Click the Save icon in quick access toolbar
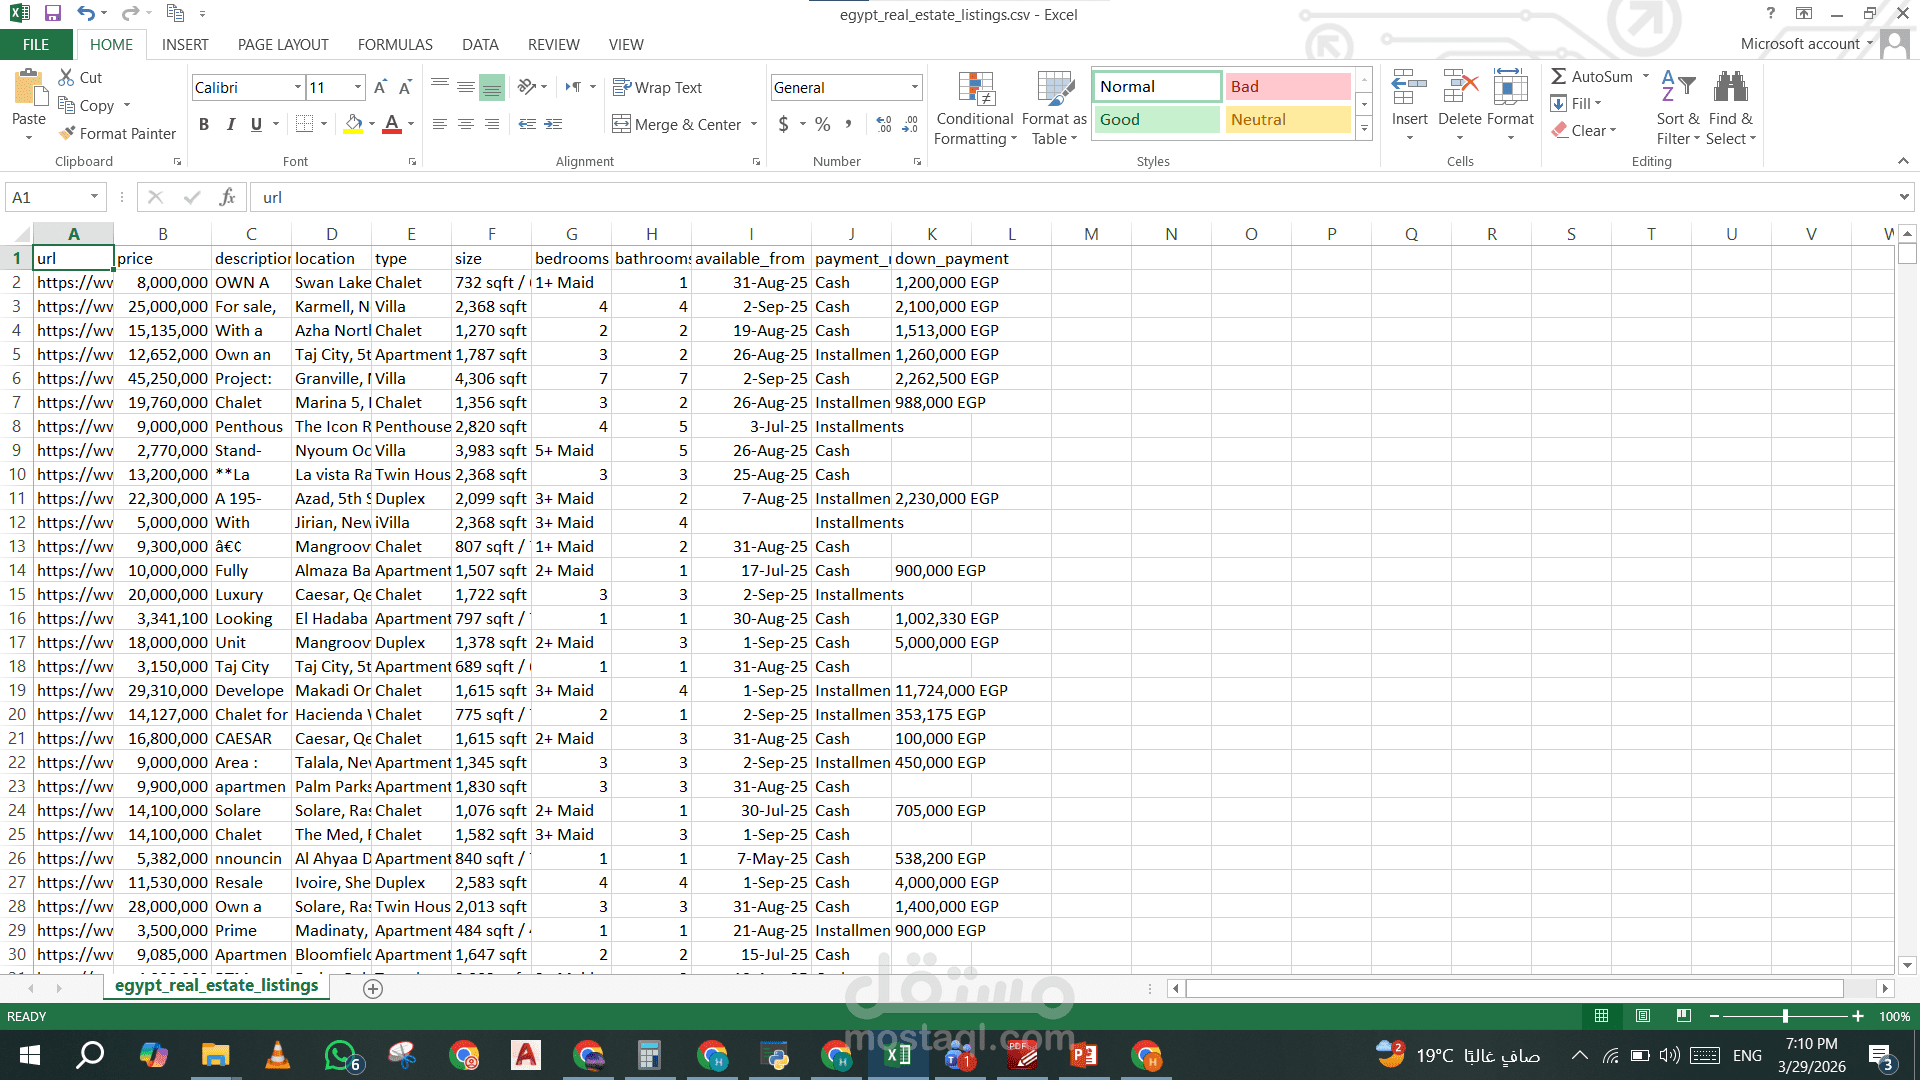This screenshot has height=1080, width=1920. click(52, 14)
